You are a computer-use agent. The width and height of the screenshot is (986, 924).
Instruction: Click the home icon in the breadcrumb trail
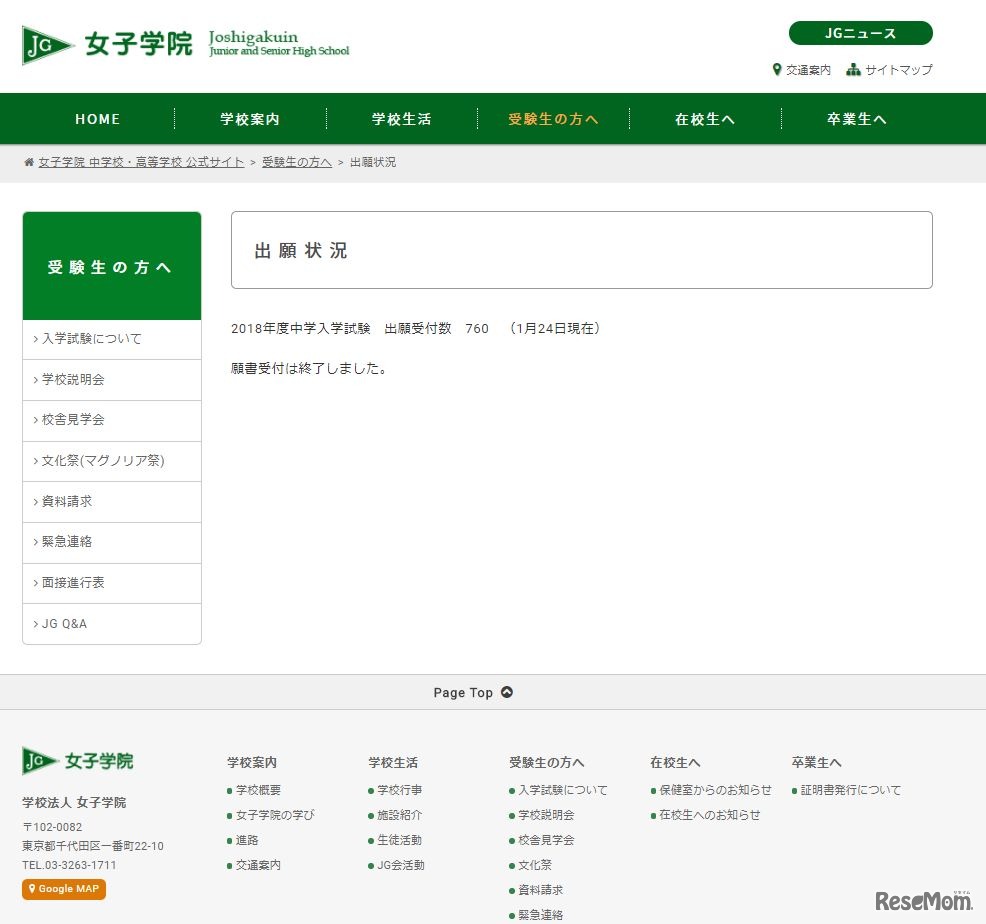[x=28, y=161]
